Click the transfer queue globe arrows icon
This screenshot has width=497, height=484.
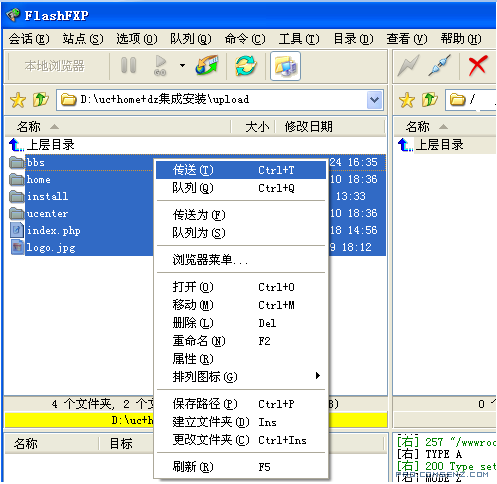coord(207,65)
